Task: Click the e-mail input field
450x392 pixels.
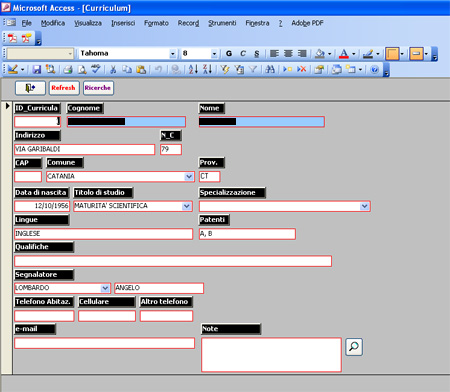Action: click(105, 343)
